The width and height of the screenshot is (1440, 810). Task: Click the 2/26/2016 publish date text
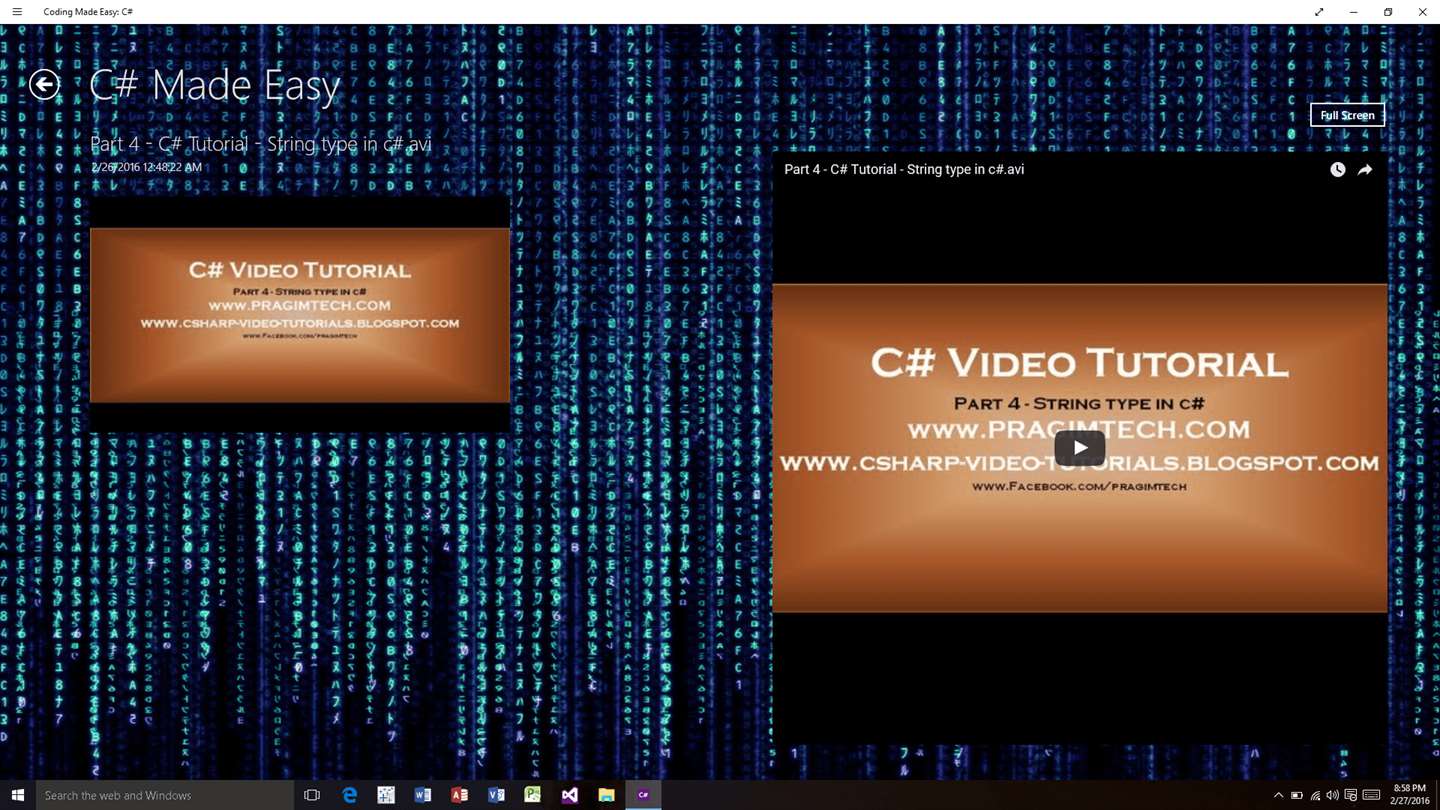click(146, 167)
